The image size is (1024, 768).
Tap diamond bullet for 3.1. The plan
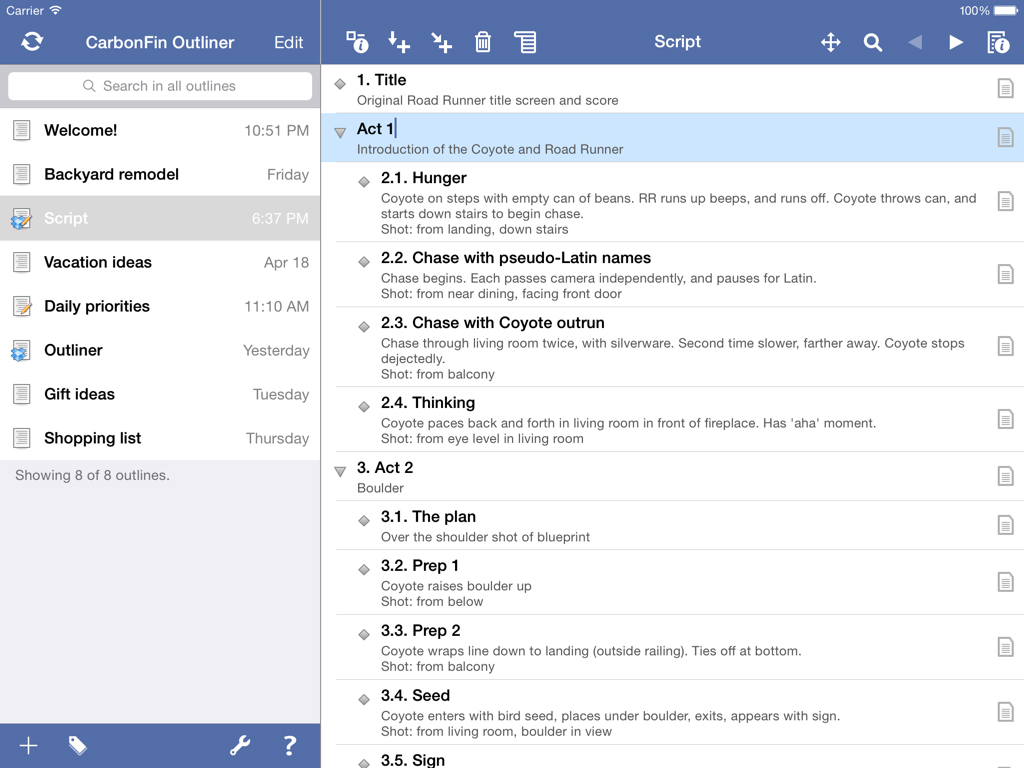point(364,520)
